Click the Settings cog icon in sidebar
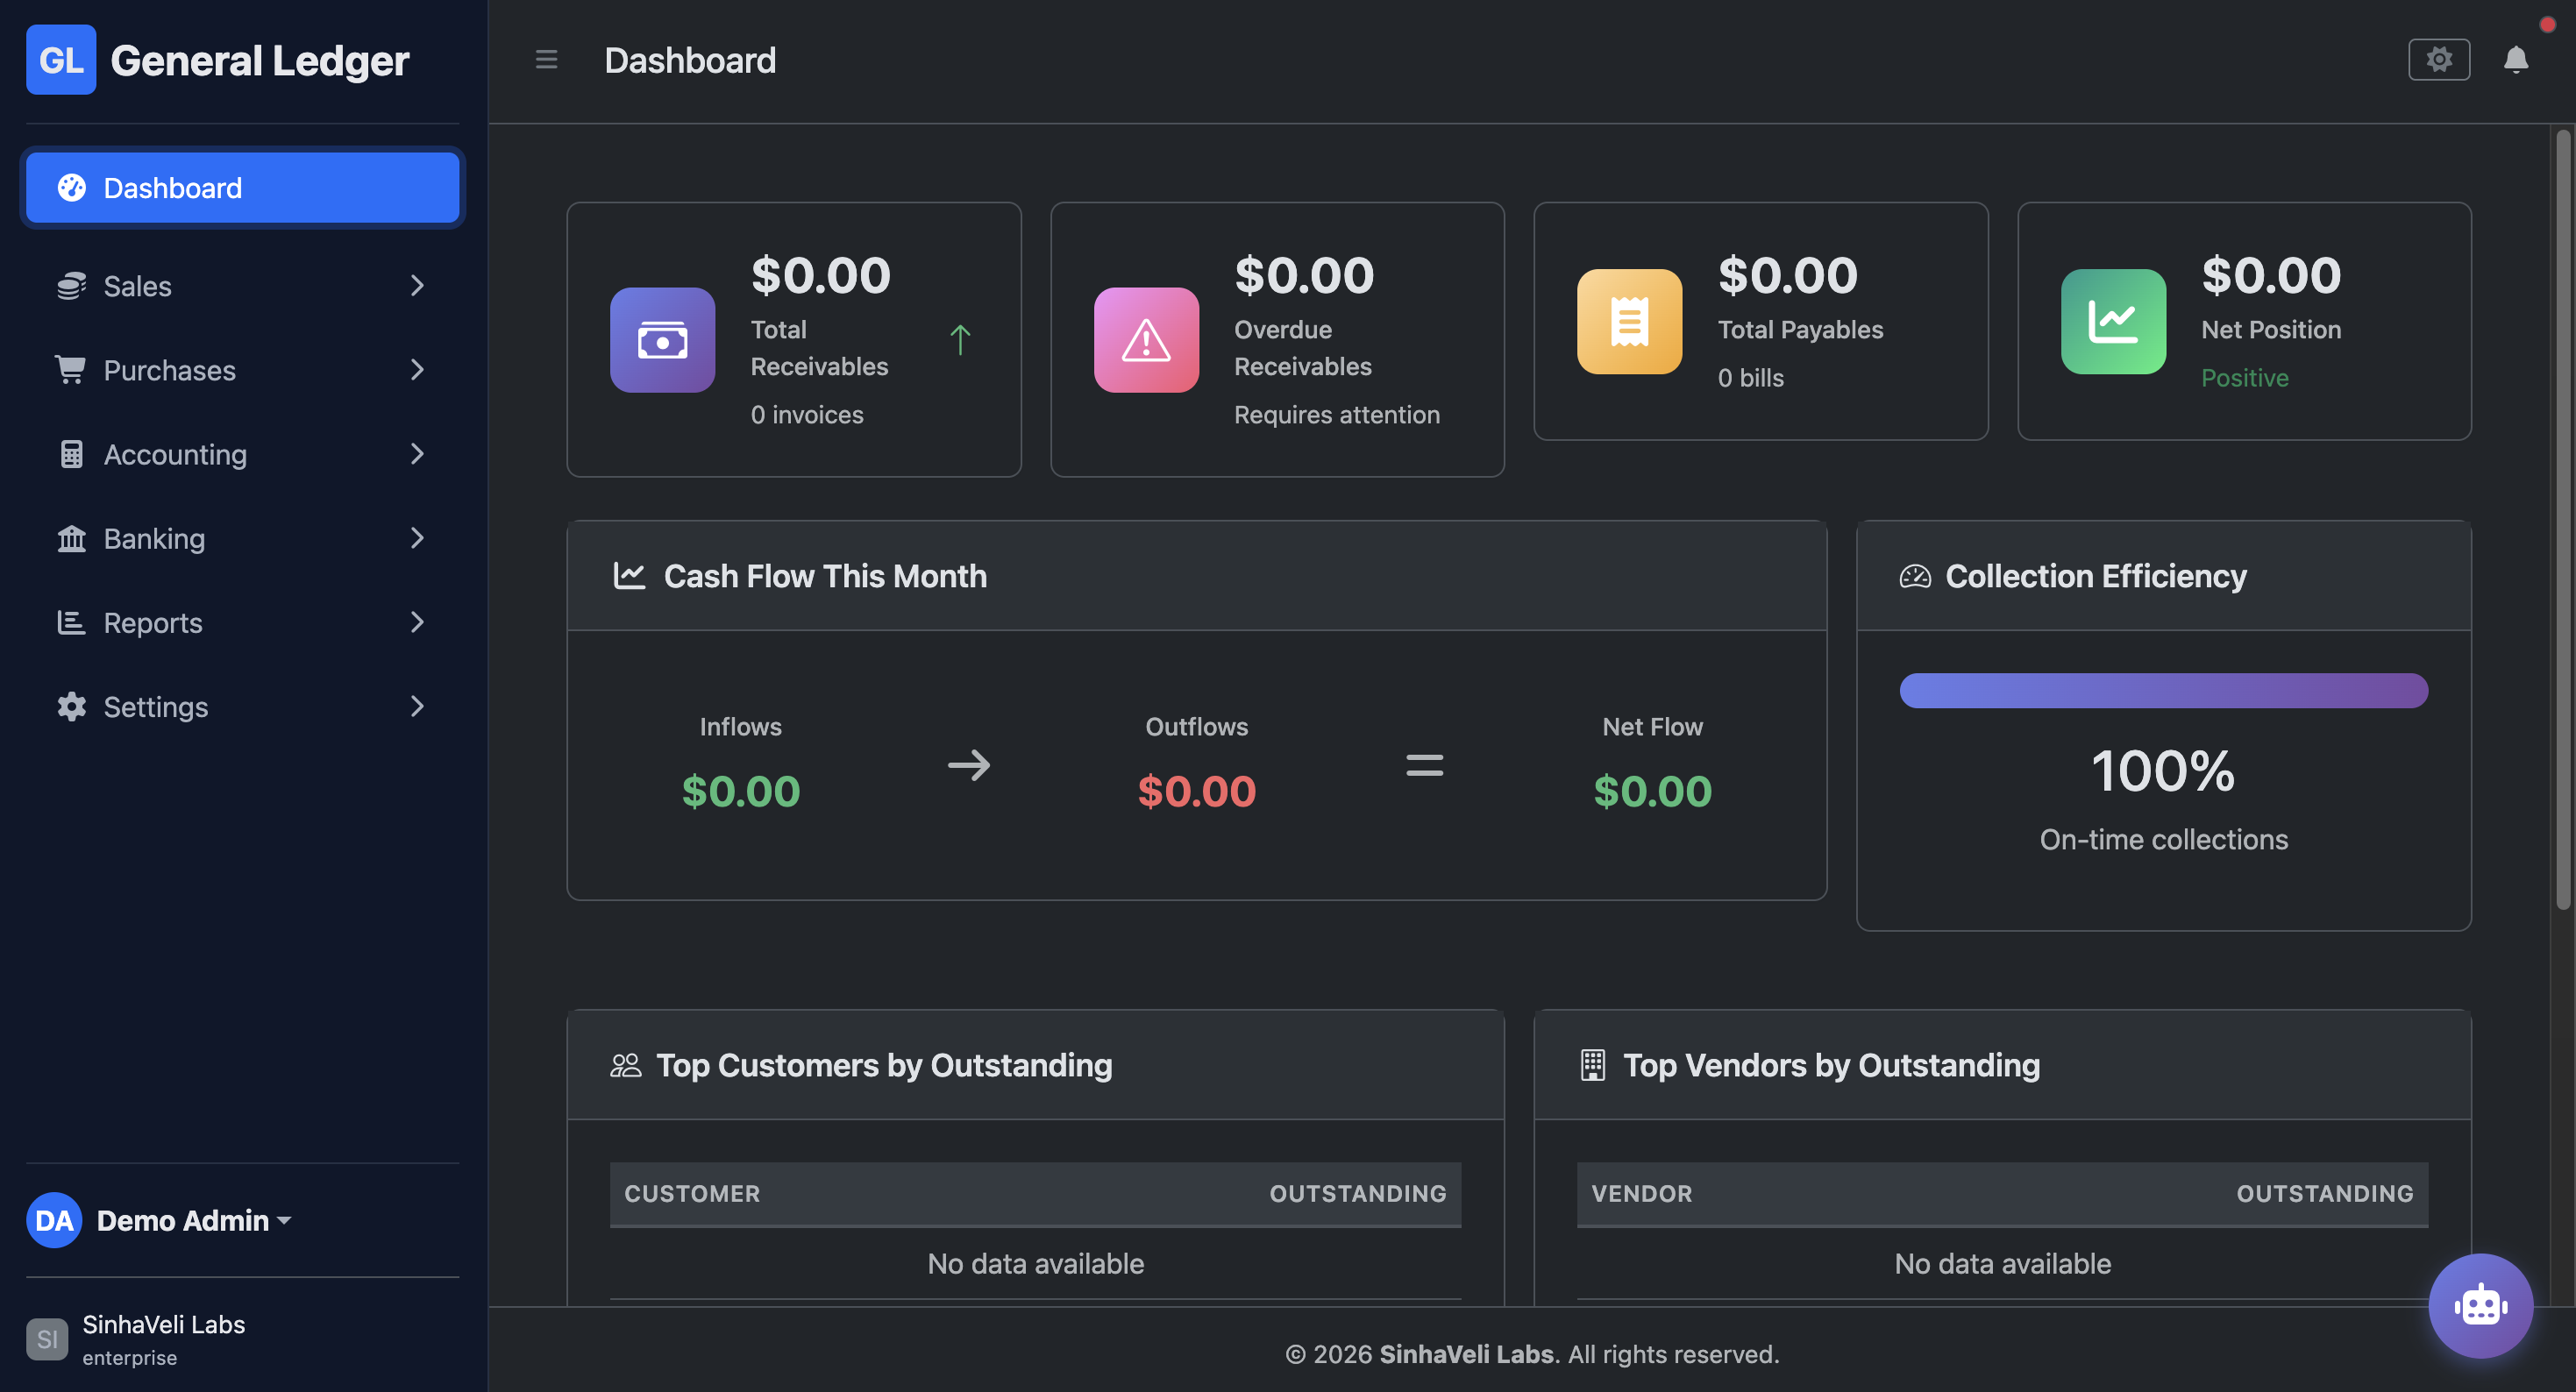The width and height of the screenshot is (2576, 1392). 71,706
